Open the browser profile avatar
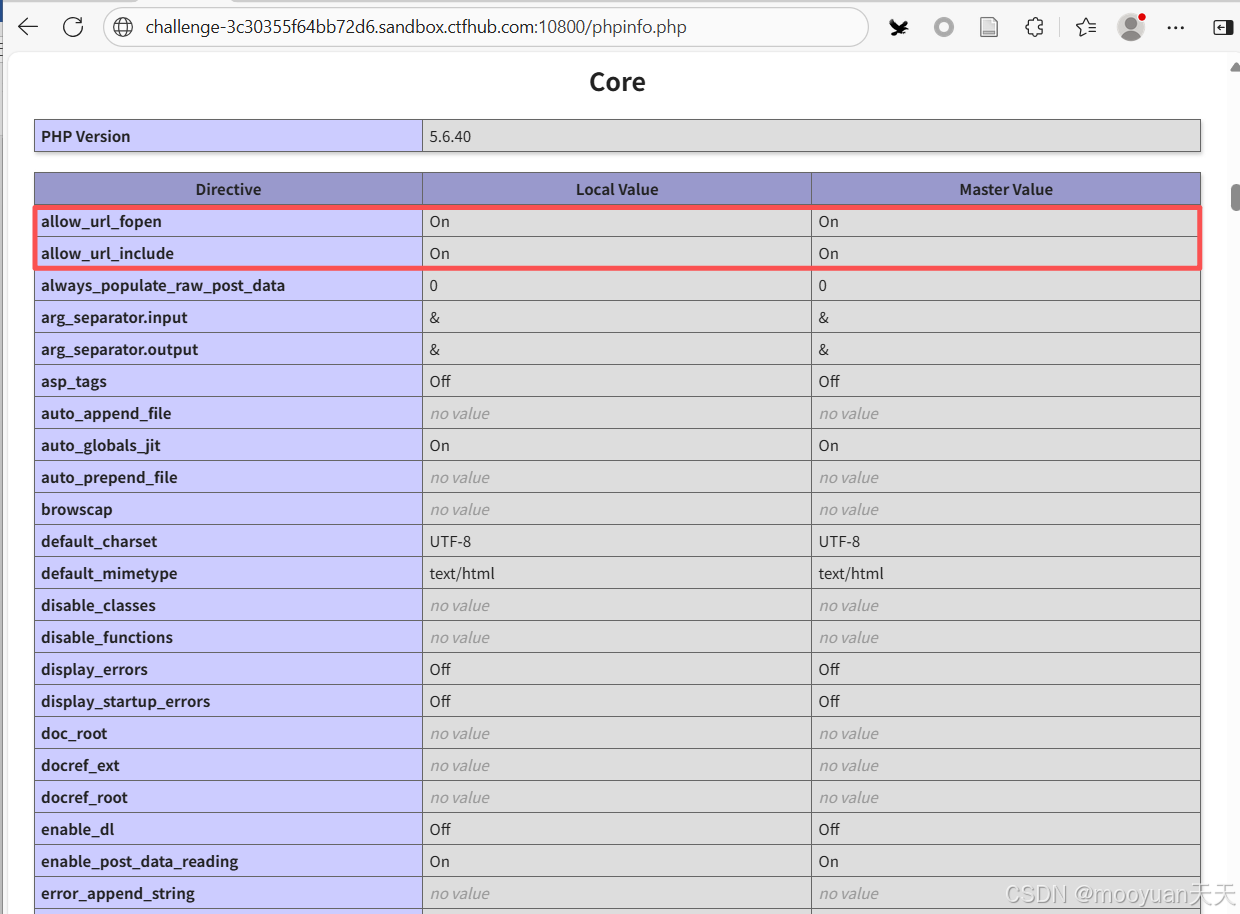The height and width of the screenshot is (914, 1240). point(1131,27)
